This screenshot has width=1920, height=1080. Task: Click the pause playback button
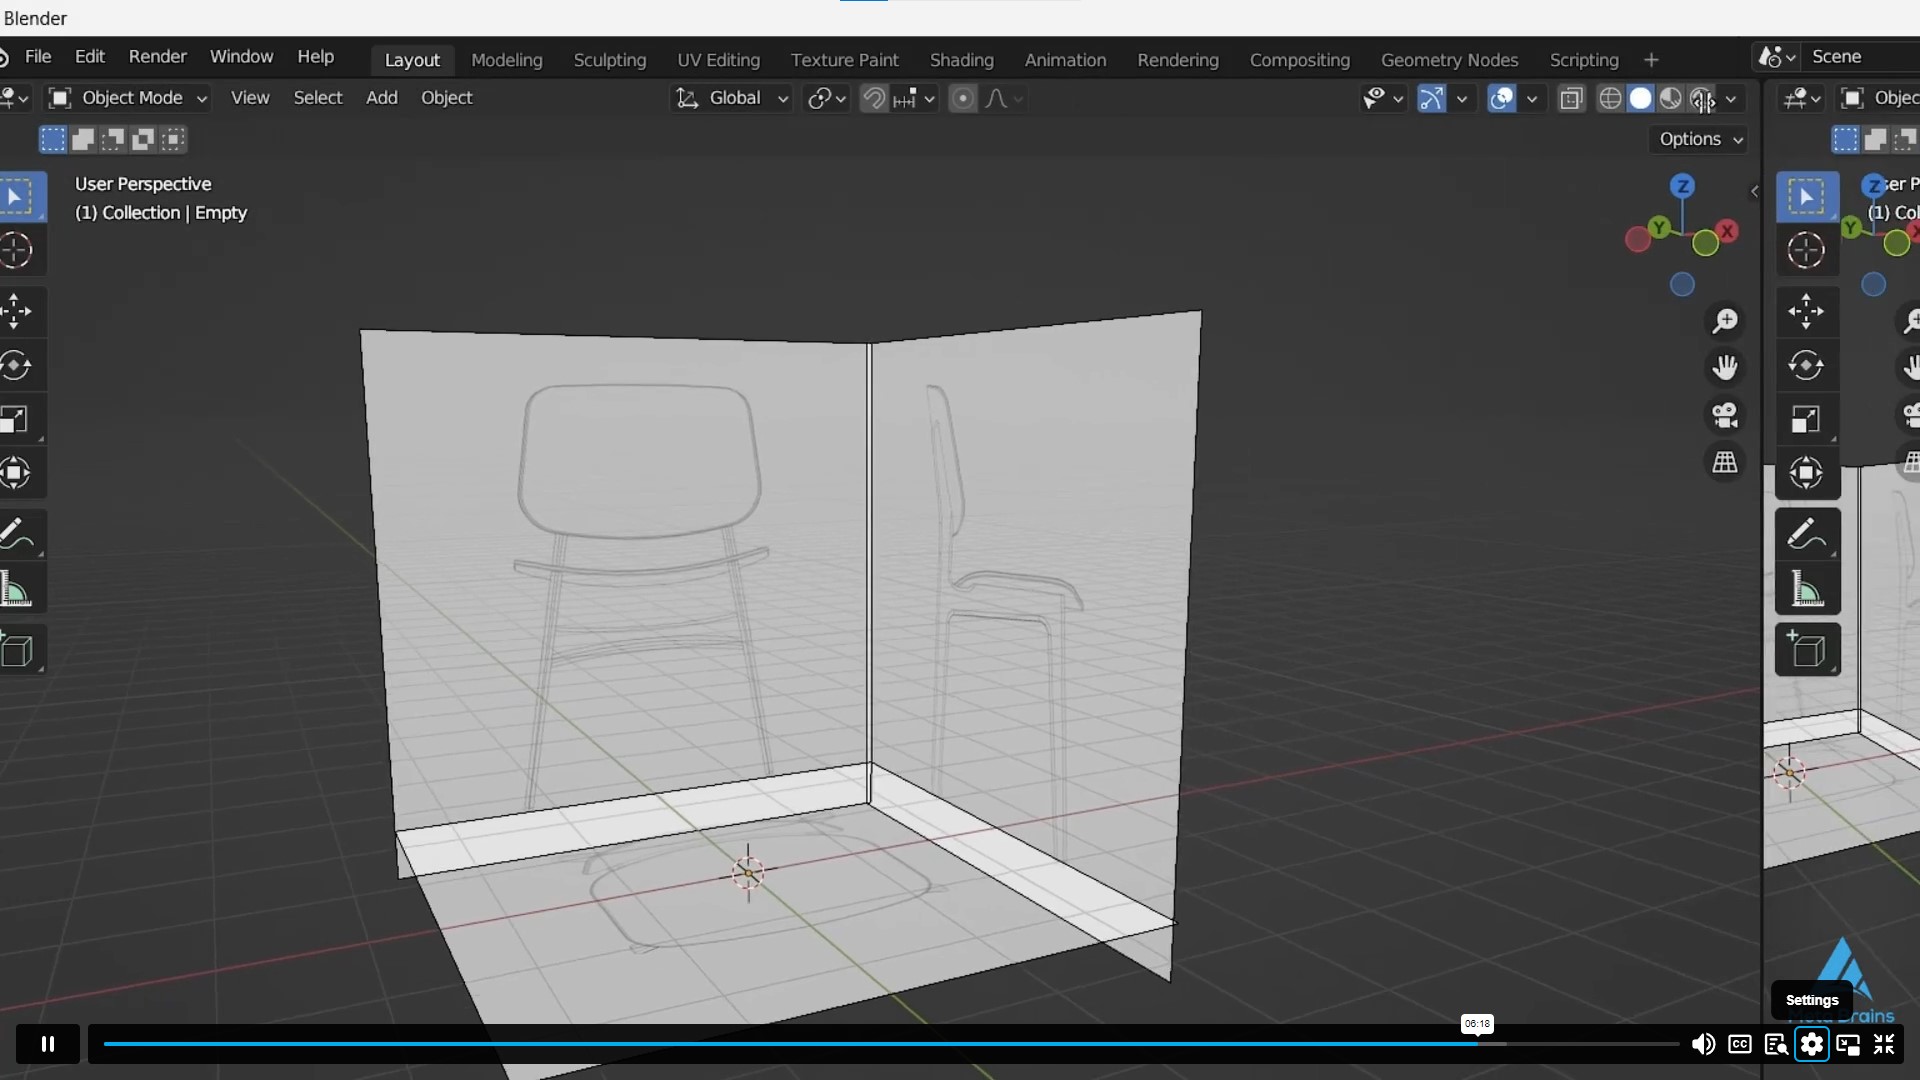(x=47, y=1044)
